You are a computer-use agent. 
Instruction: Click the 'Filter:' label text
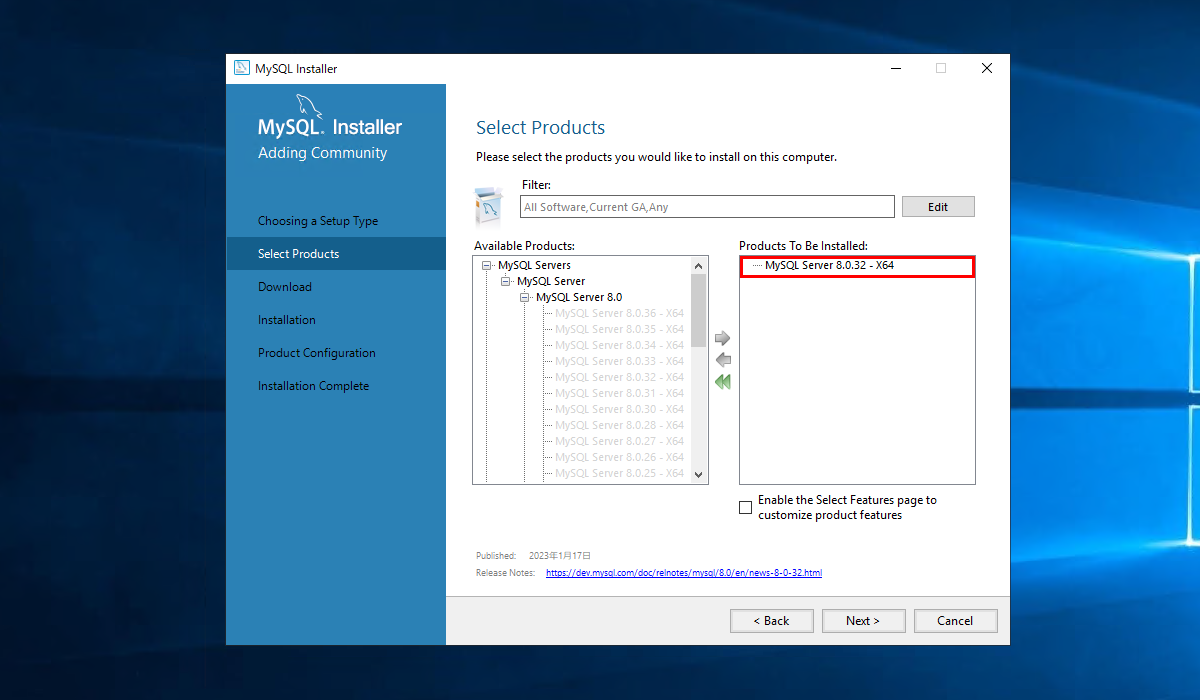pos(537,185)
